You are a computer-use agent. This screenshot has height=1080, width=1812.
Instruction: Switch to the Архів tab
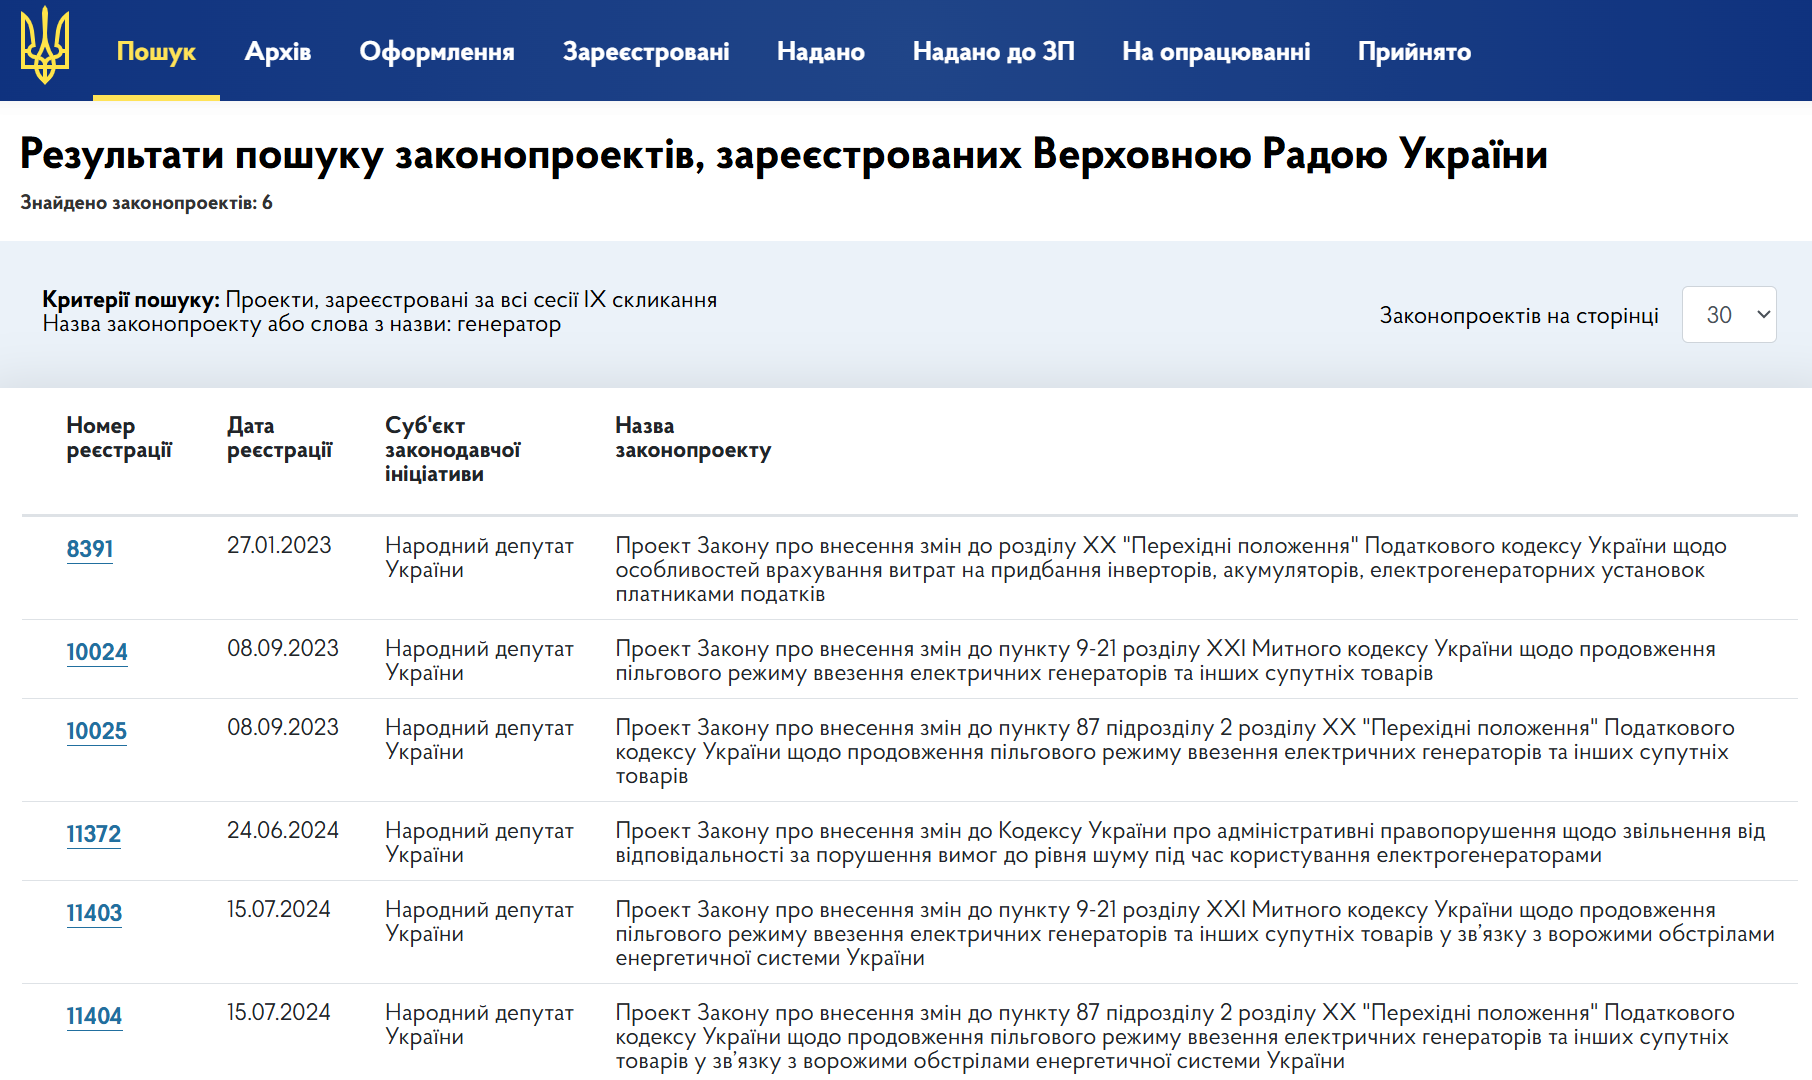tap(278, 52)
